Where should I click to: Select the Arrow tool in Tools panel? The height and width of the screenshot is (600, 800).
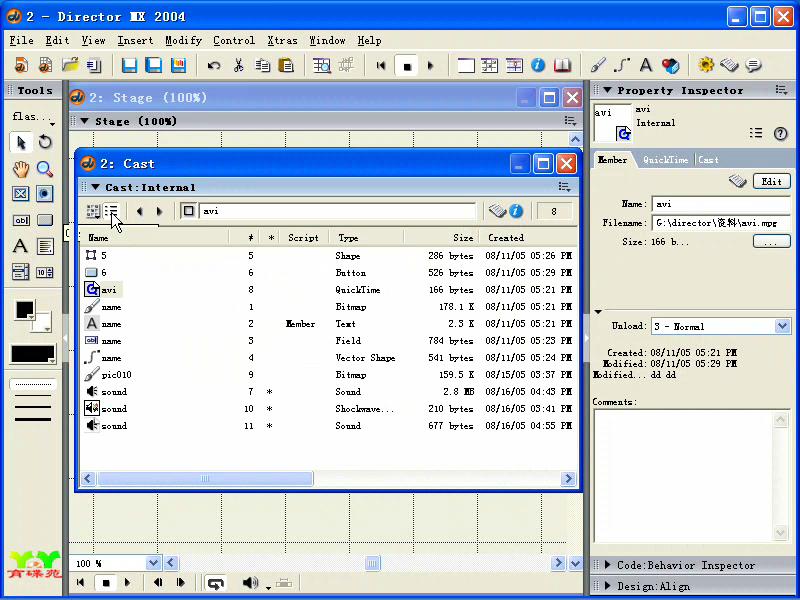(x=21, y=142)
